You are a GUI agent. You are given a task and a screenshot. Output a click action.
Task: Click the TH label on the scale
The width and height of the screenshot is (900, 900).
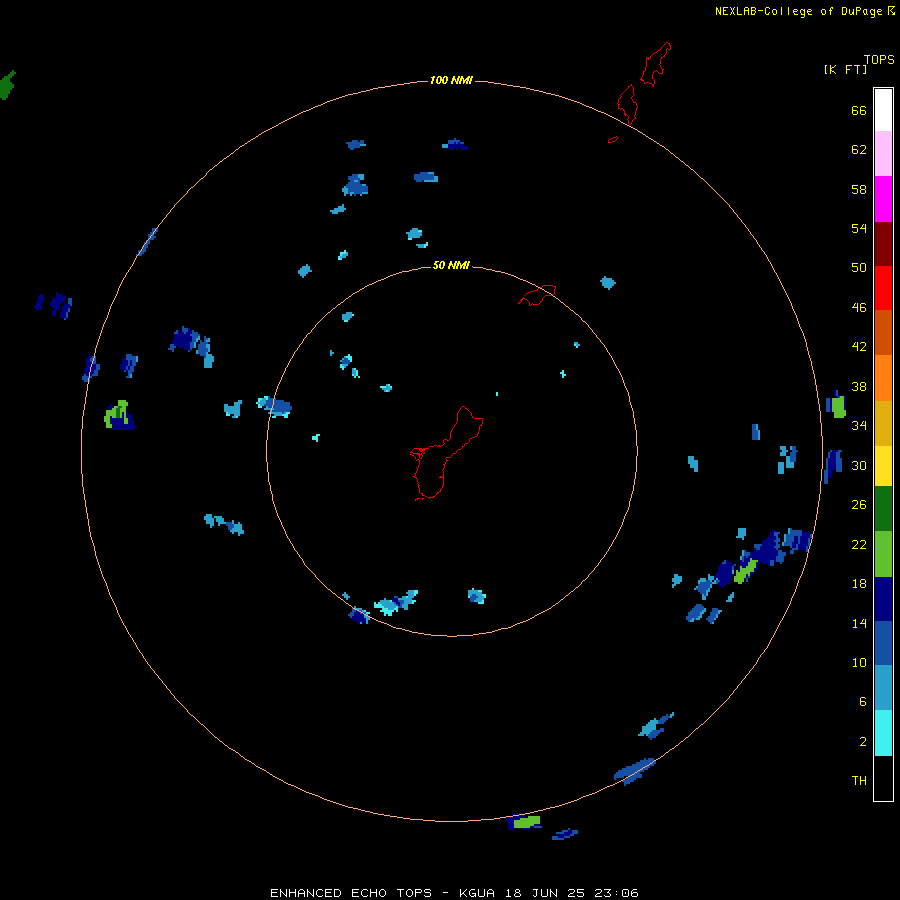click(859, 781)
